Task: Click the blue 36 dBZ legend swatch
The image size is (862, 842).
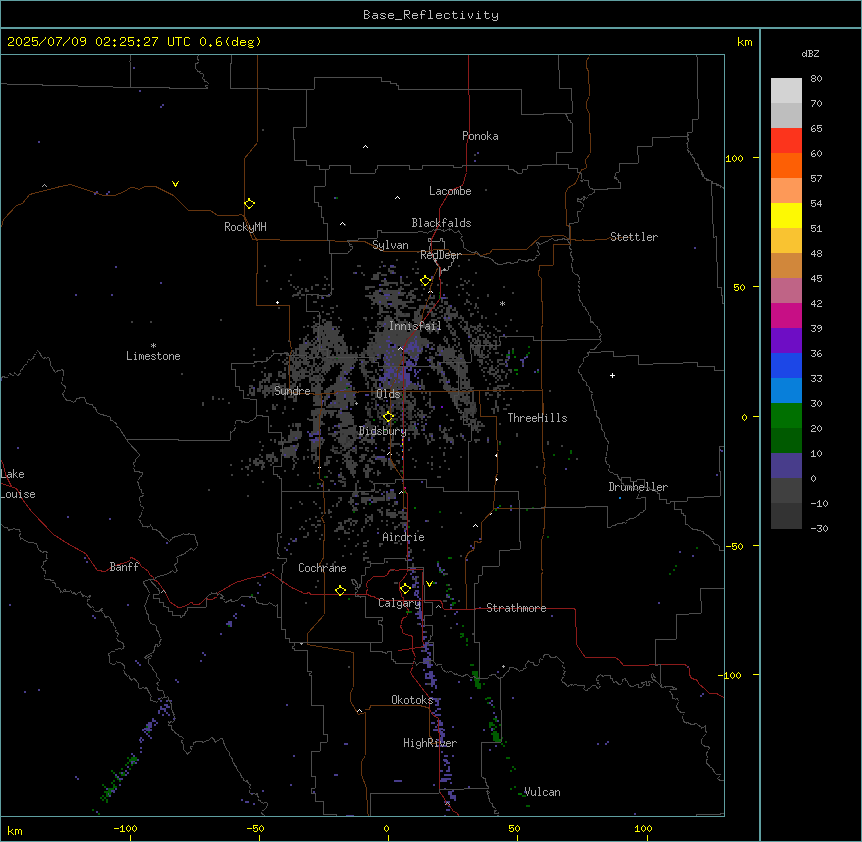Action: (786, 365)
